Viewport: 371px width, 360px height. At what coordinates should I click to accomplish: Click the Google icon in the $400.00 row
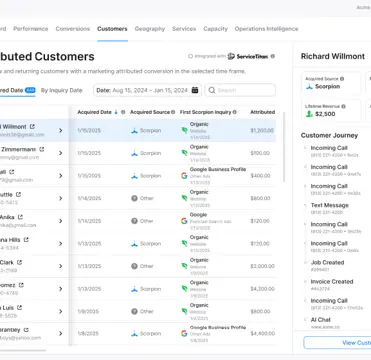(x=184, y=176)
